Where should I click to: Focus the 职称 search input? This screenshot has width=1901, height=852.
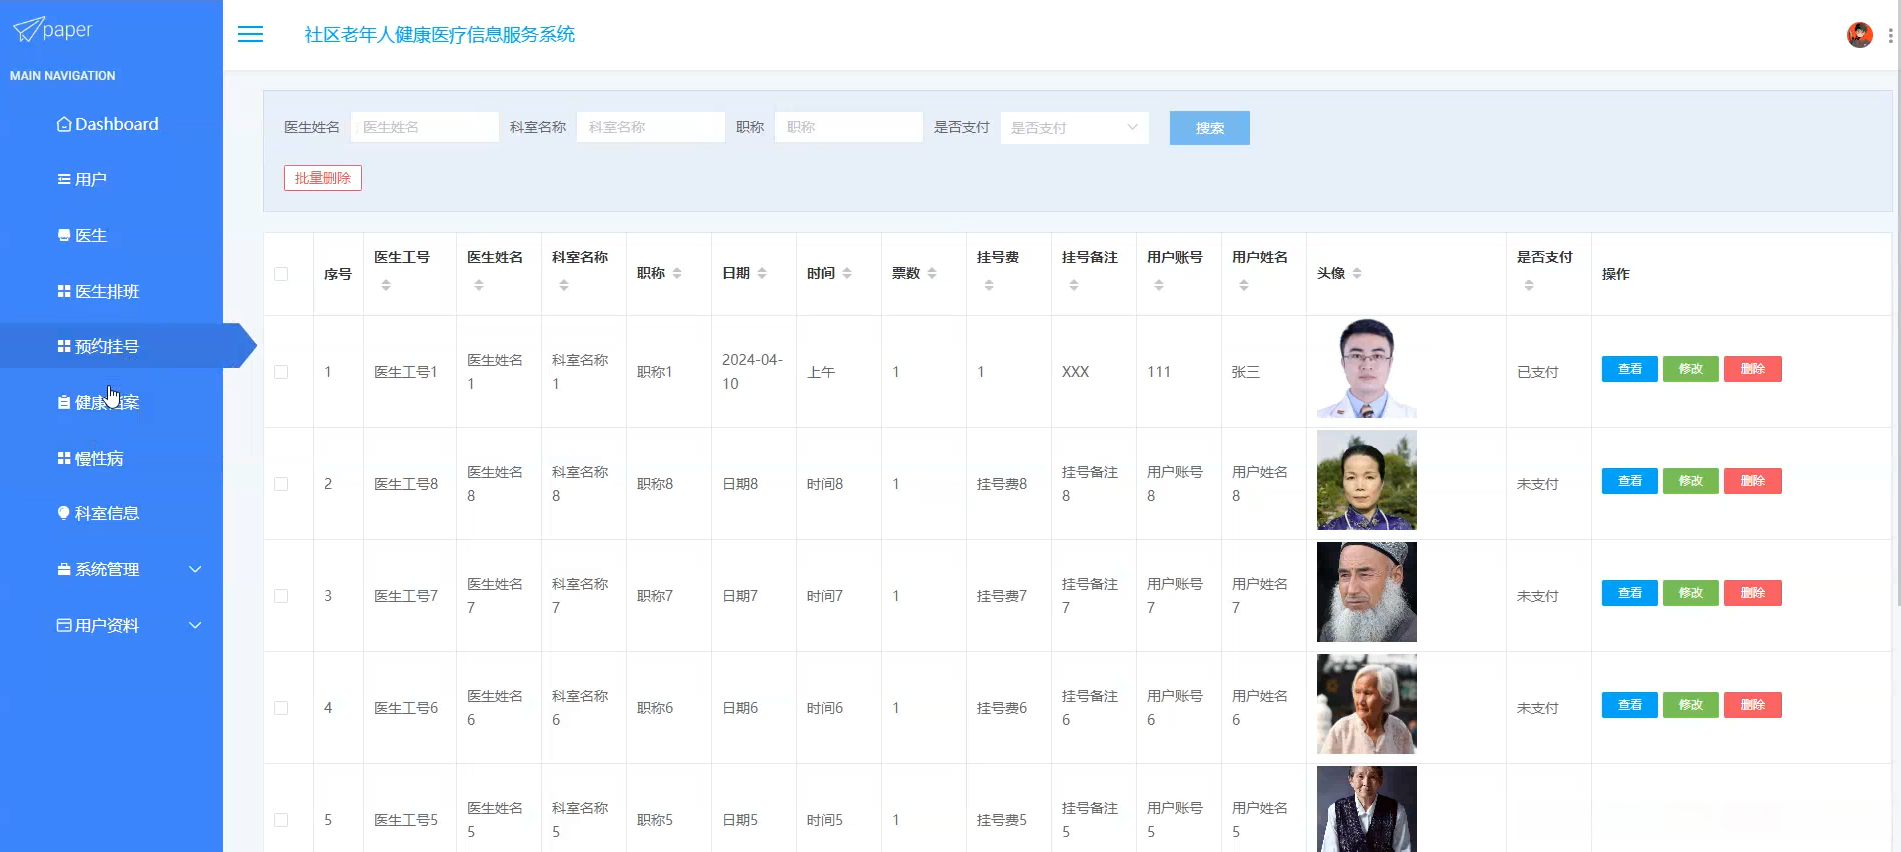click(849, 127)
